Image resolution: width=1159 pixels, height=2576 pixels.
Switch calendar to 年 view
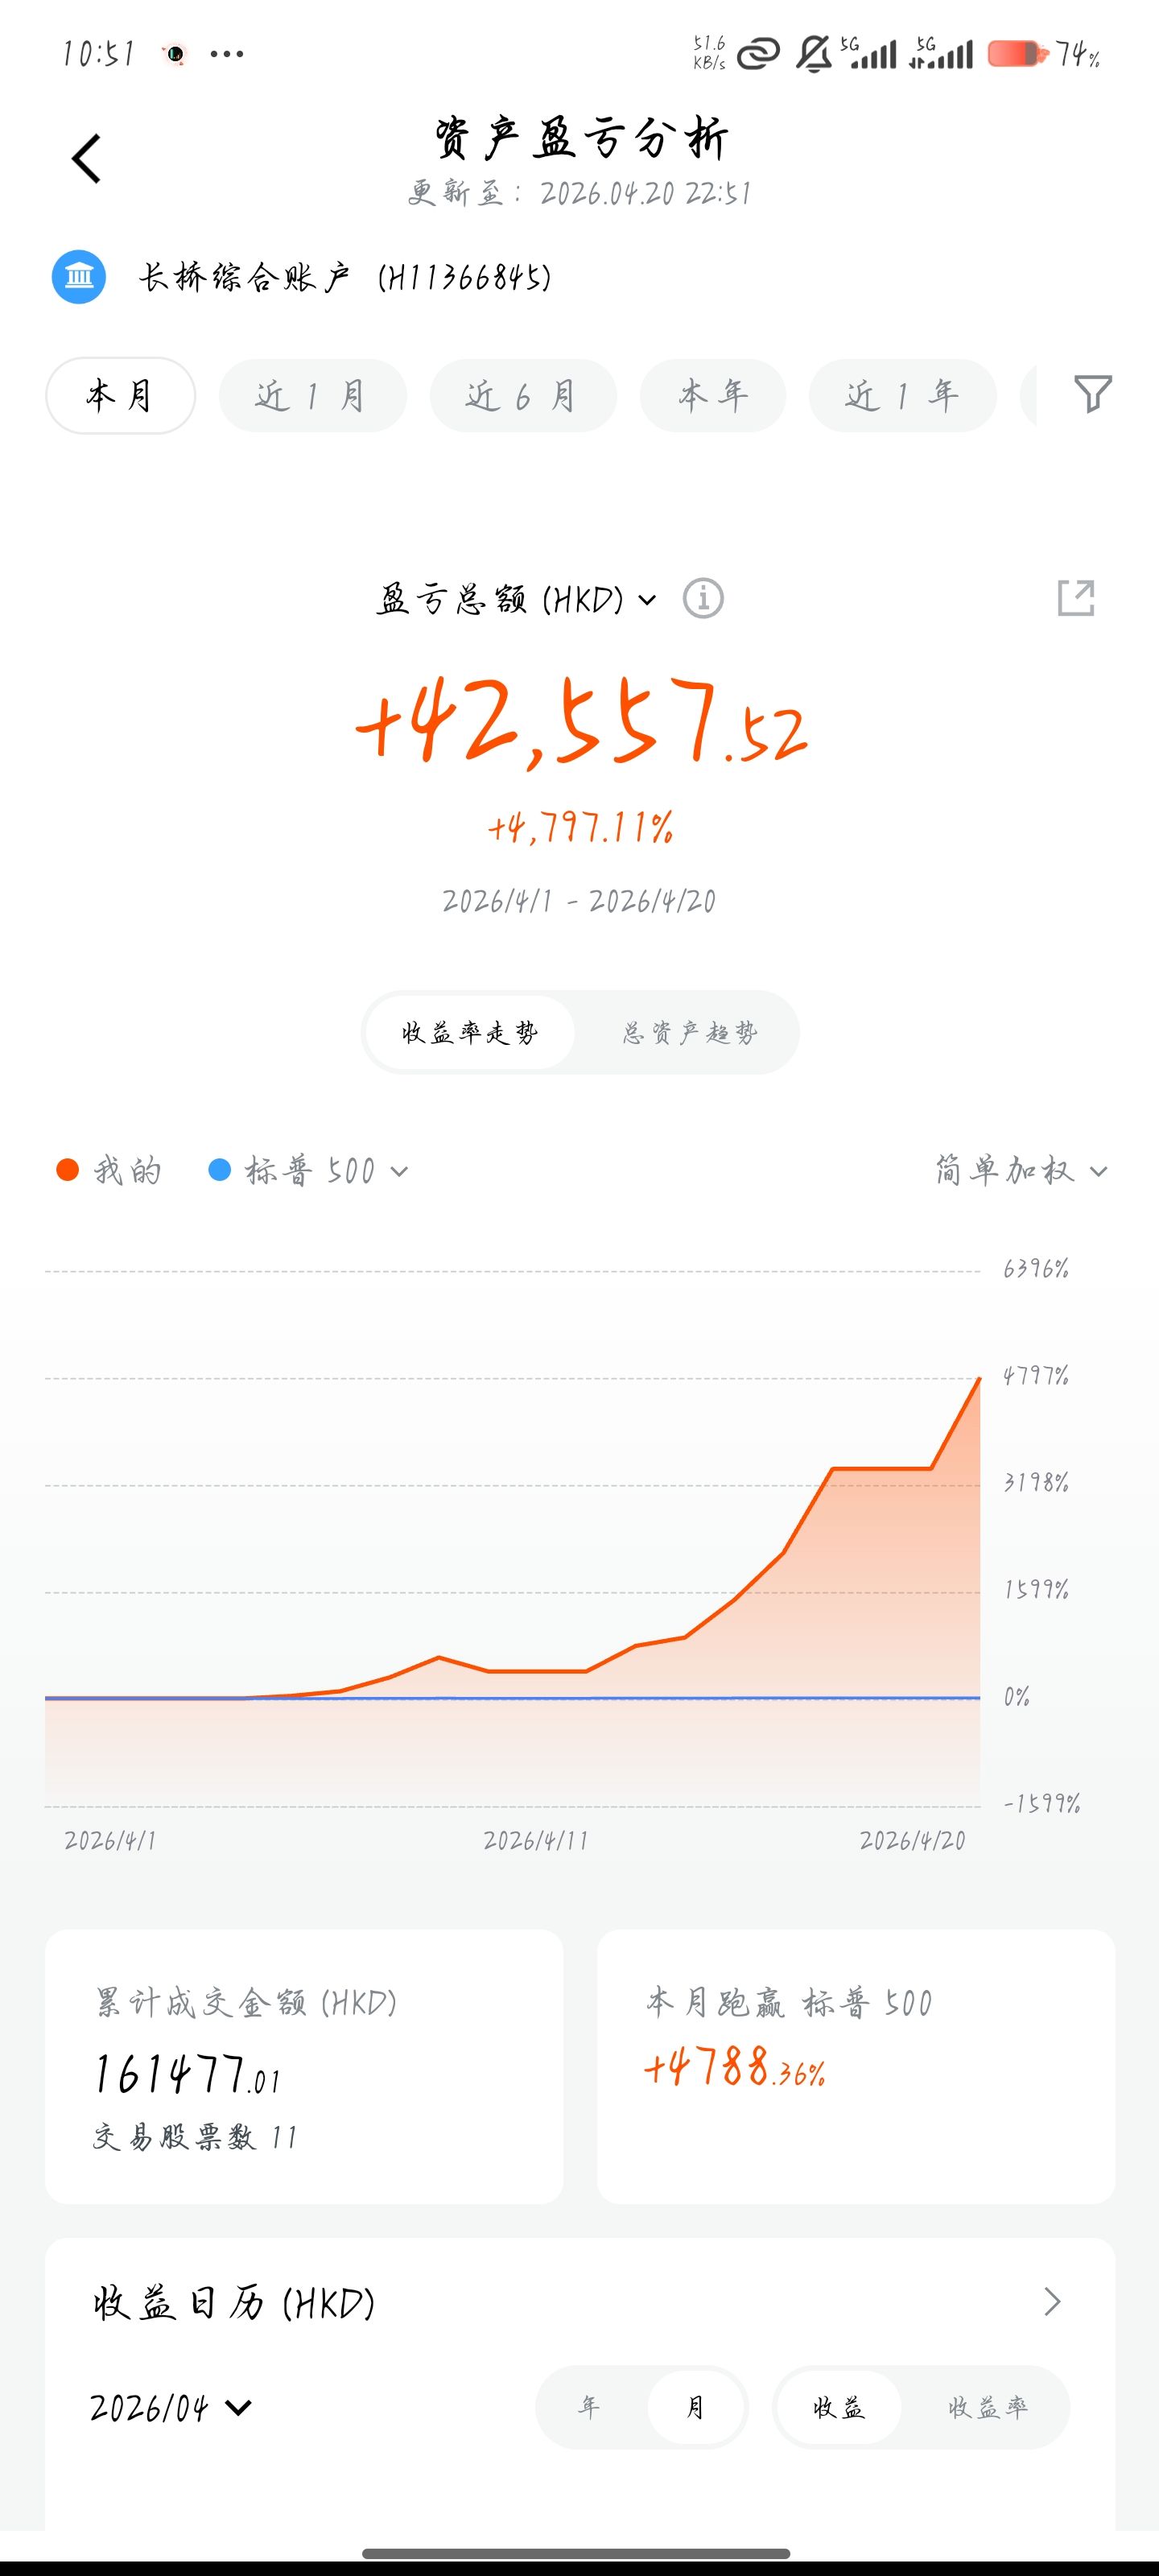point(590,2407)
